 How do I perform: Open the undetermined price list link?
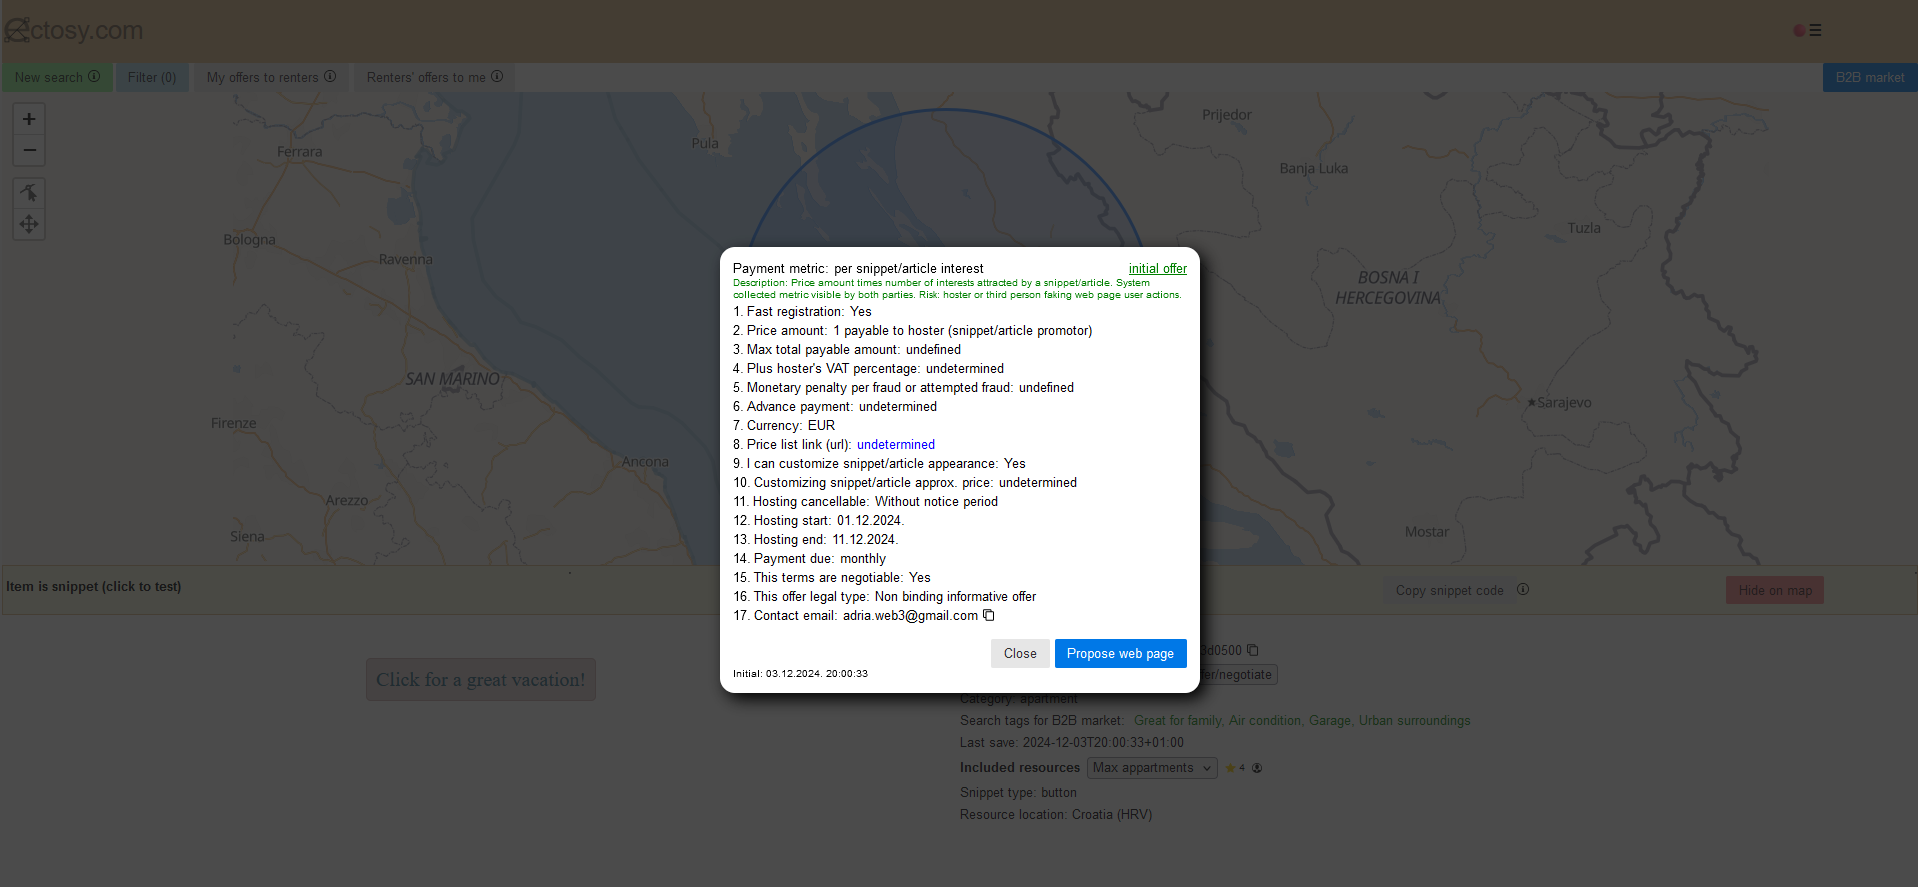coord(896,445)
